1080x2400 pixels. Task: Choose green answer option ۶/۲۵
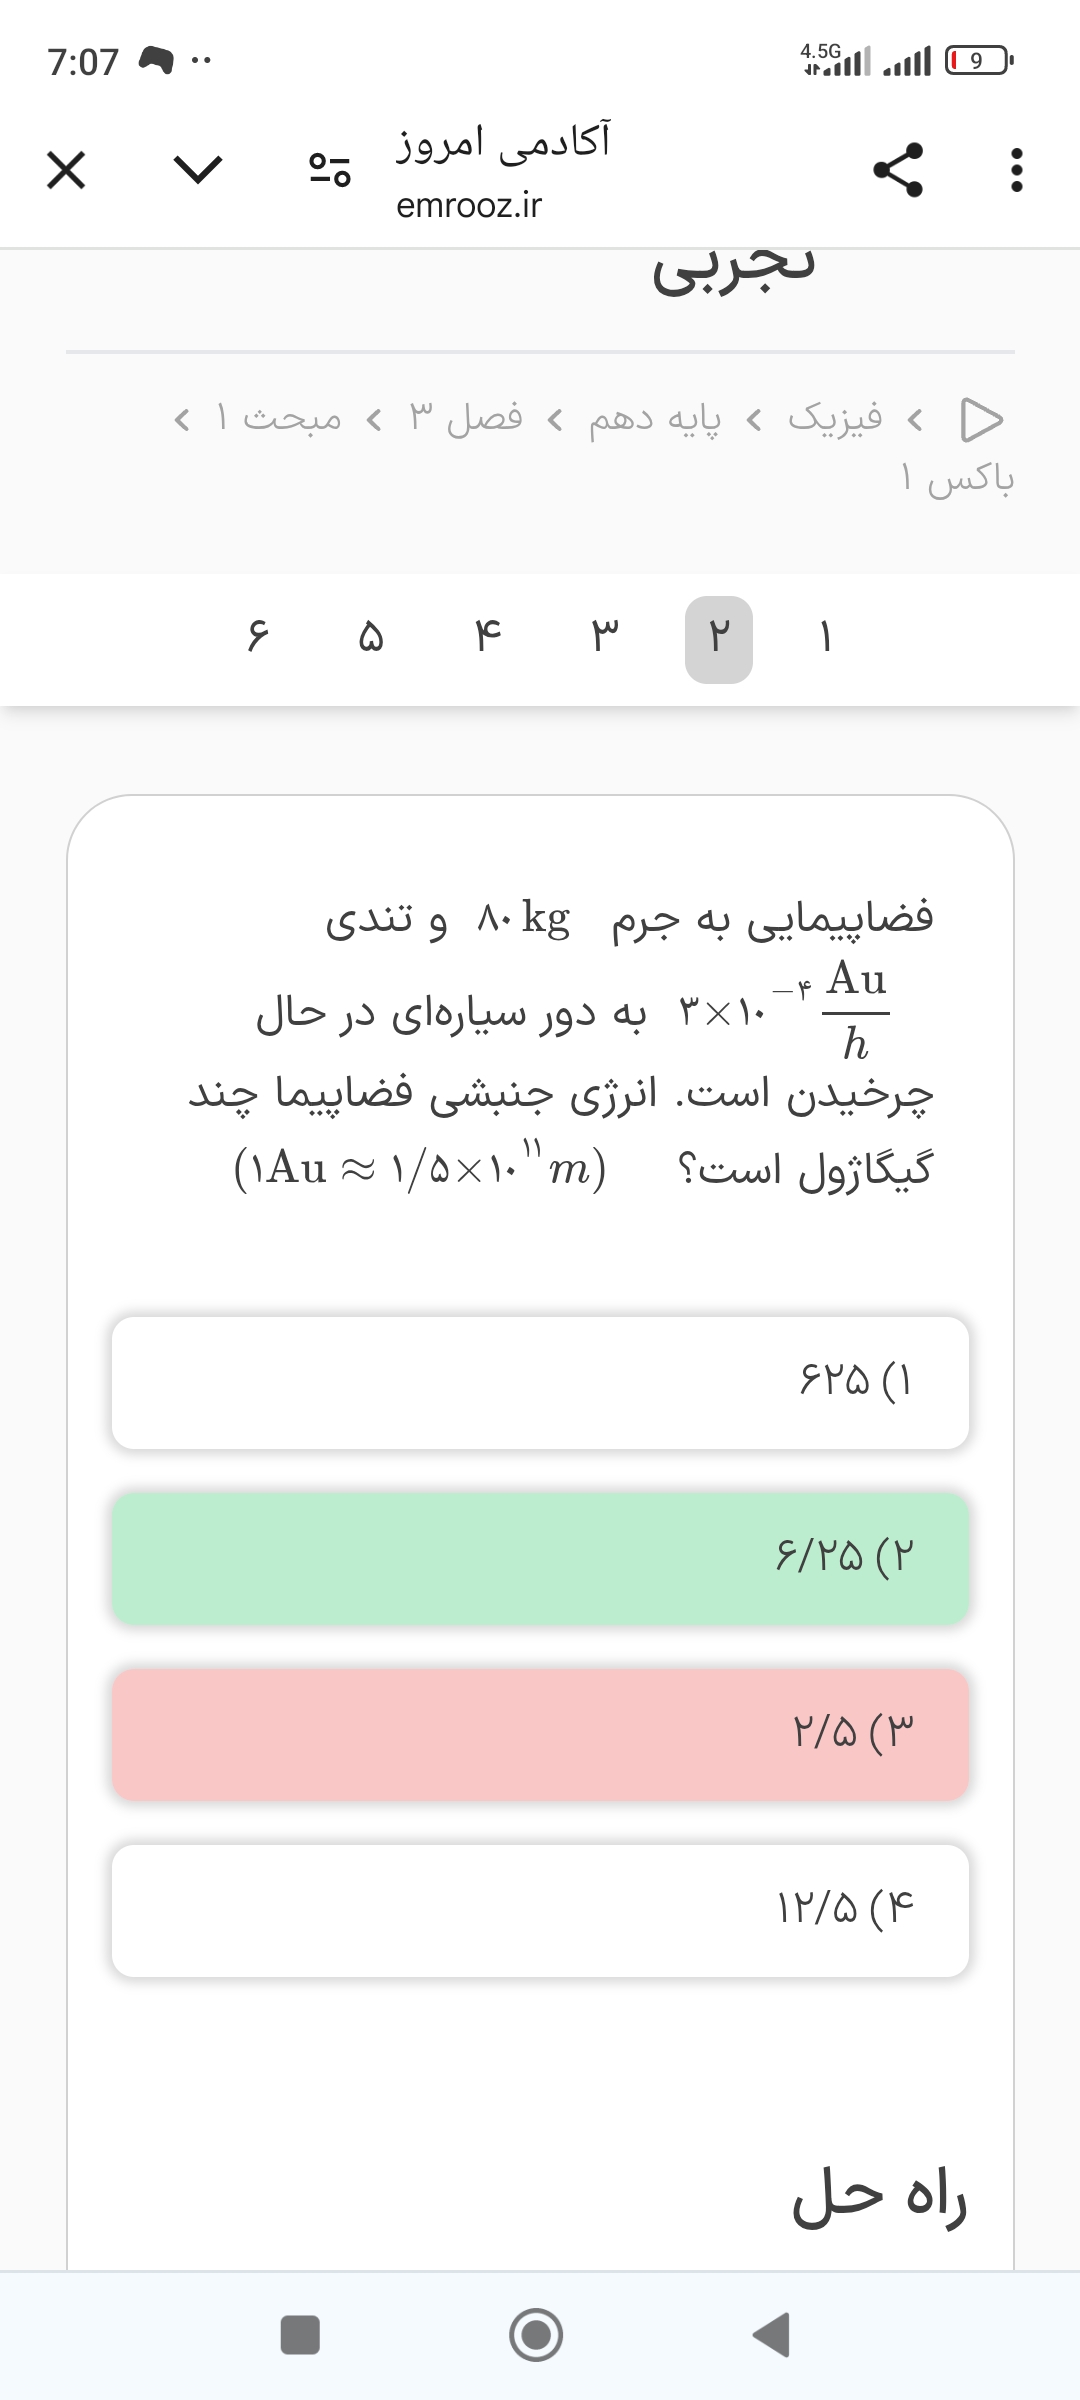tap(540, 1558)
